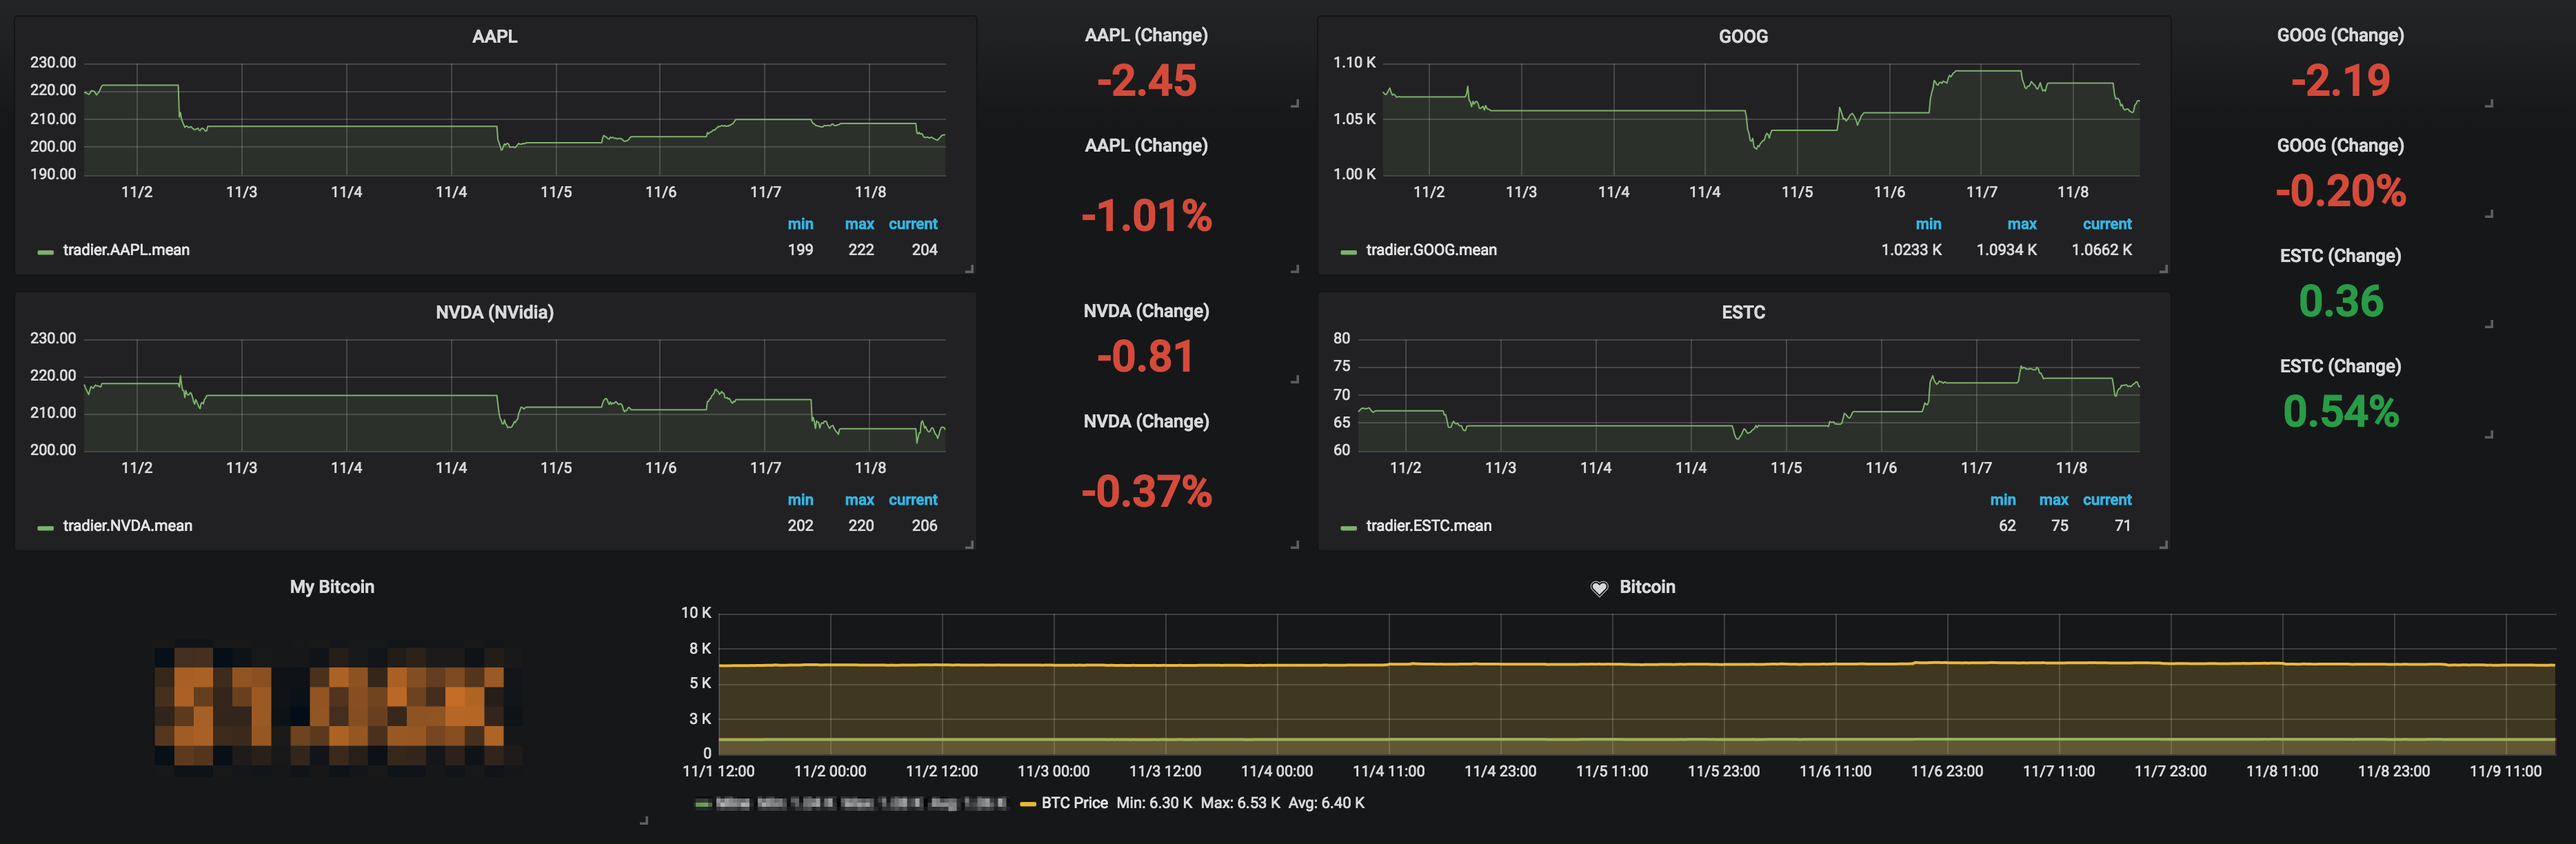The height and width of the screenshot is (844, 2576).
Task: Open the color picker for the tradier.GOOG.mean series
Action: click(1348, 252)
